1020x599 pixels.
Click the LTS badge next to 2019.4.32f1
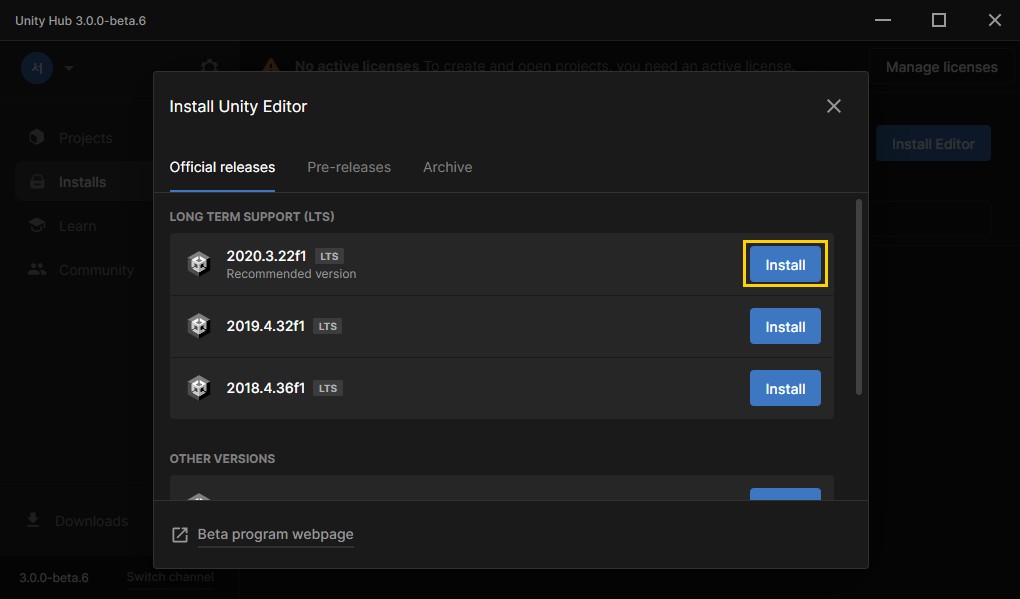coord(328,326)
